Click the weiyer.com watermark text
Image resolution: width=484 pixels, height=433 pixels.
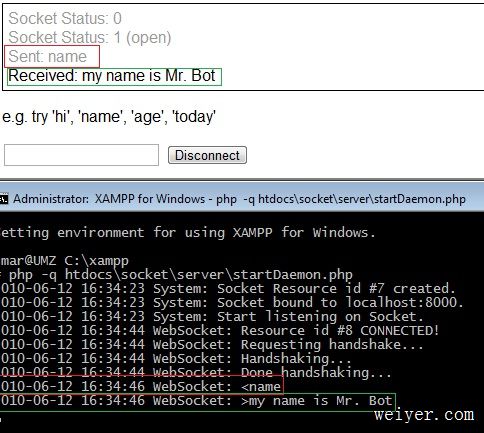click(x=424, y=415)
